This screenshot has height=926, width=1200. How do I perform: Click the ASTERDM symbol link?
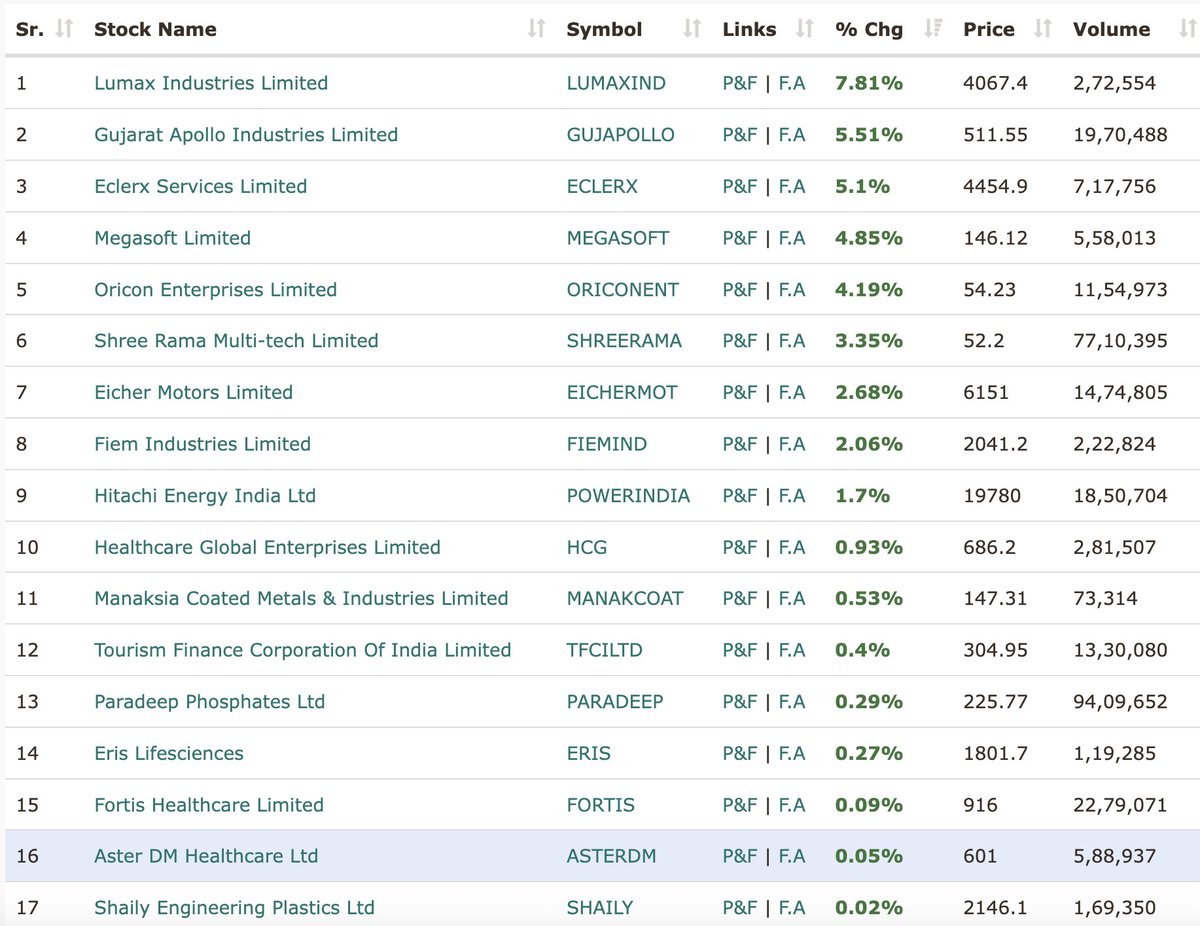point(610,856)
